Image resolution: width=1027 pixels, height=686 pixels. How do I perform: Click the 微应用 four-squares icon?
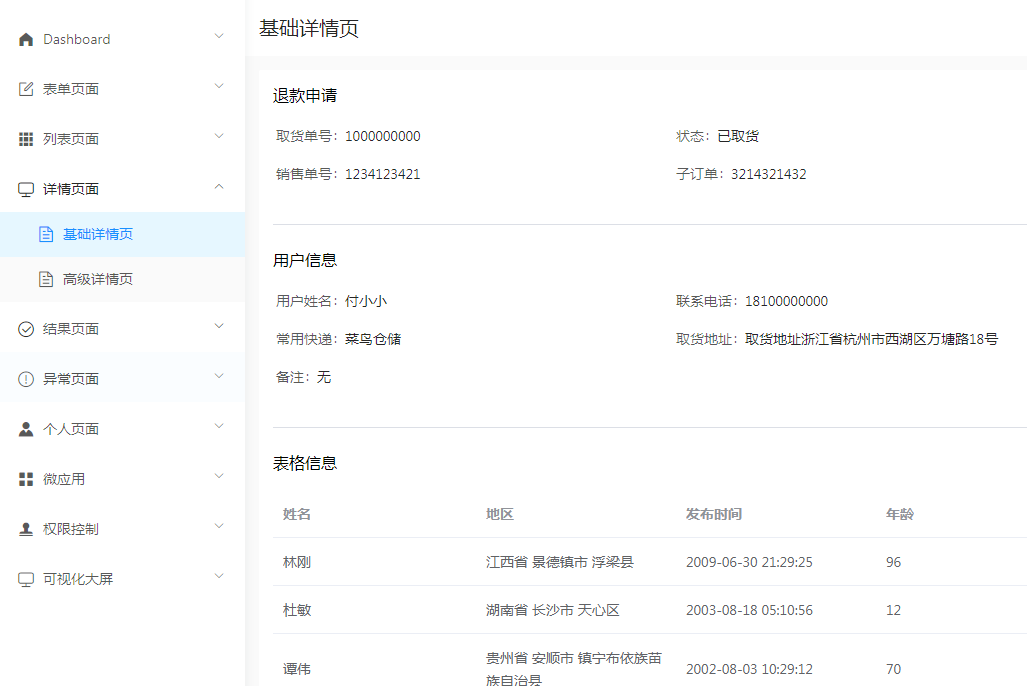click(26, 479)
